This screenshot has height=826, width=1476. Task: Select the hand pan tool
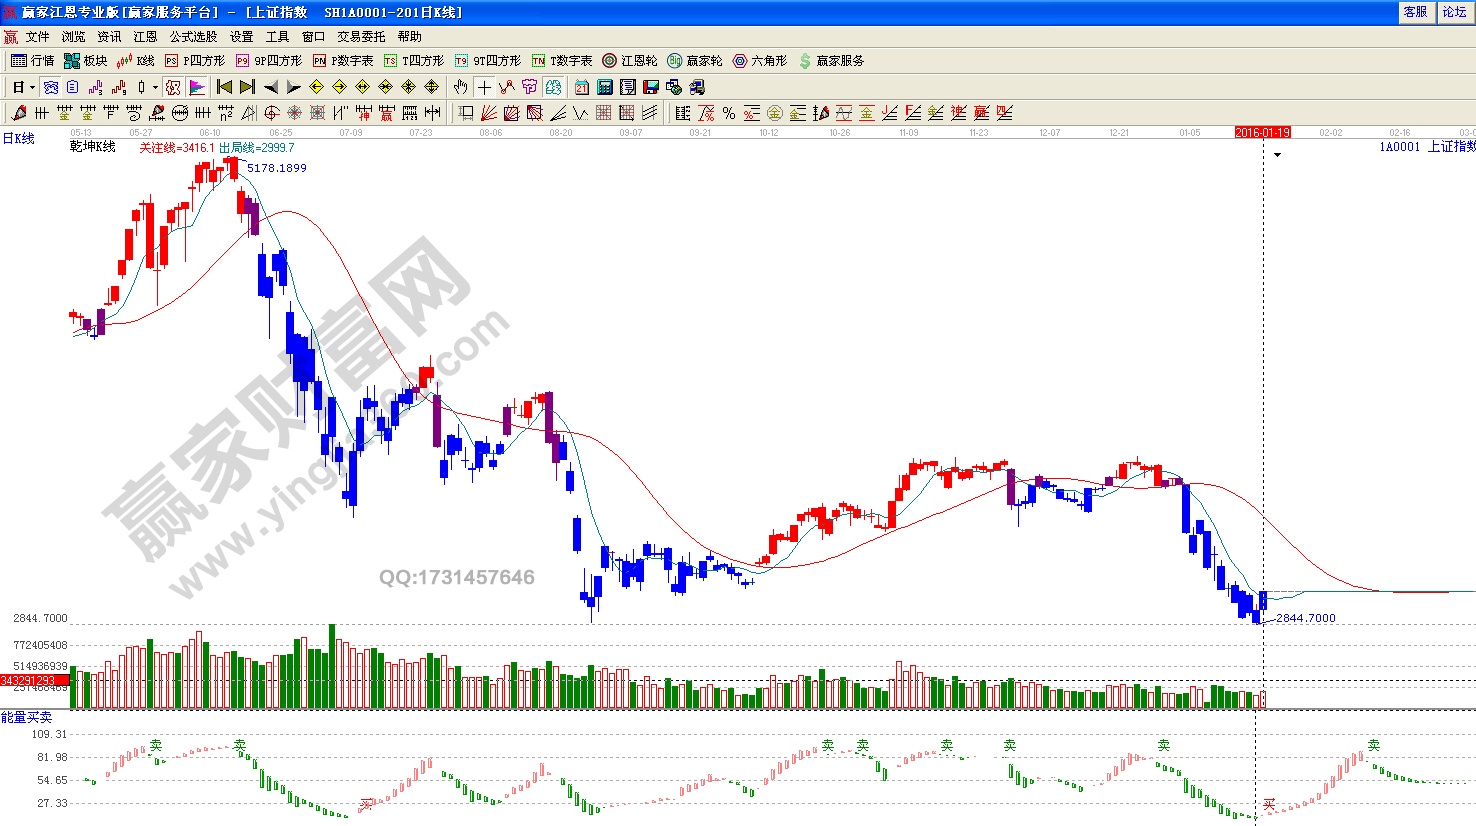(460, 87)
